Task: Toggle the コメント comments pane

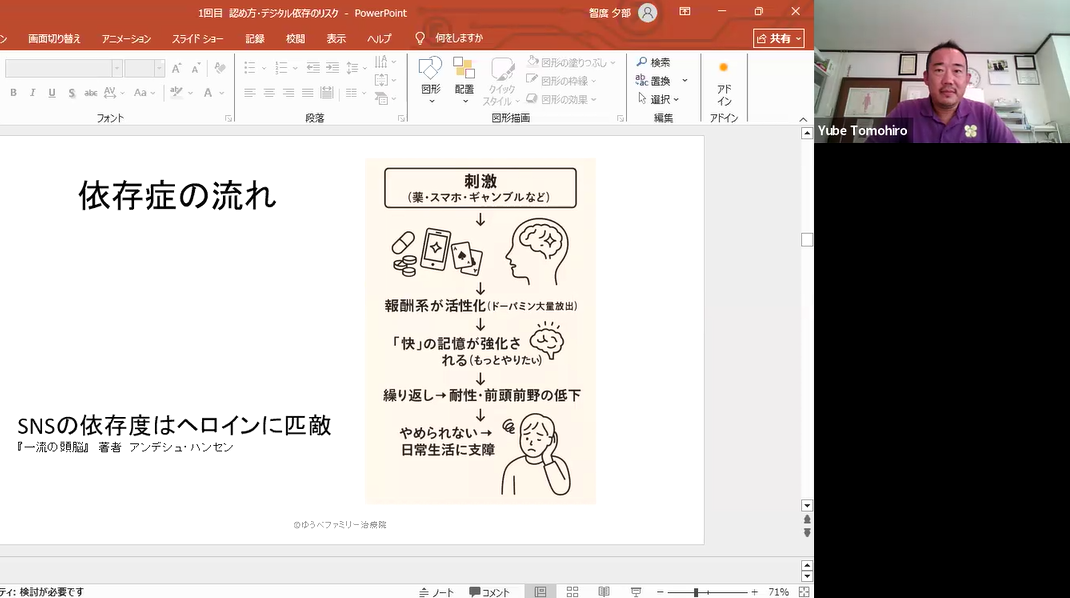Action: (x=489, y=592)
